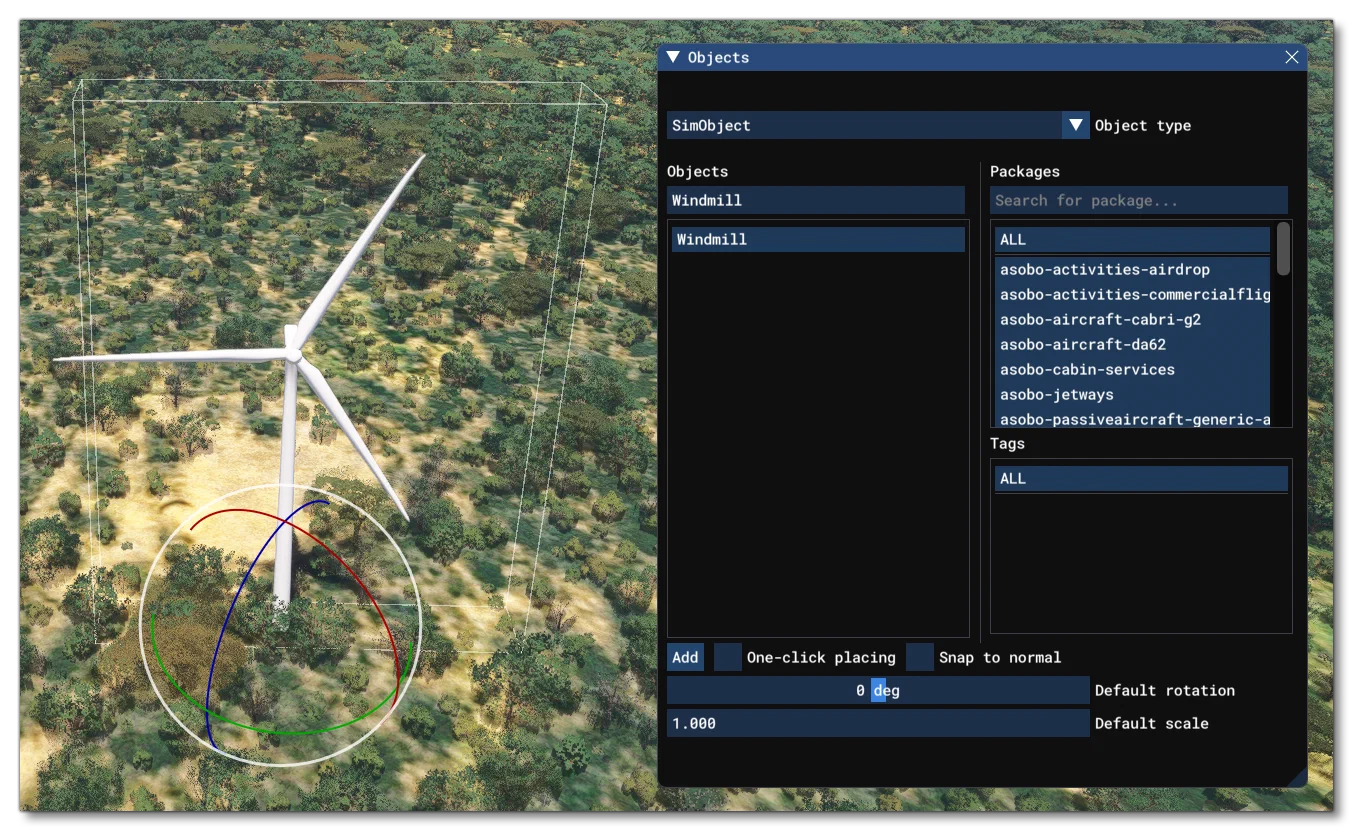Open the Object type dropdown arrow
Image resolution: width=1353 pixels, height=831 pixels.
[x=1076, y=125]
